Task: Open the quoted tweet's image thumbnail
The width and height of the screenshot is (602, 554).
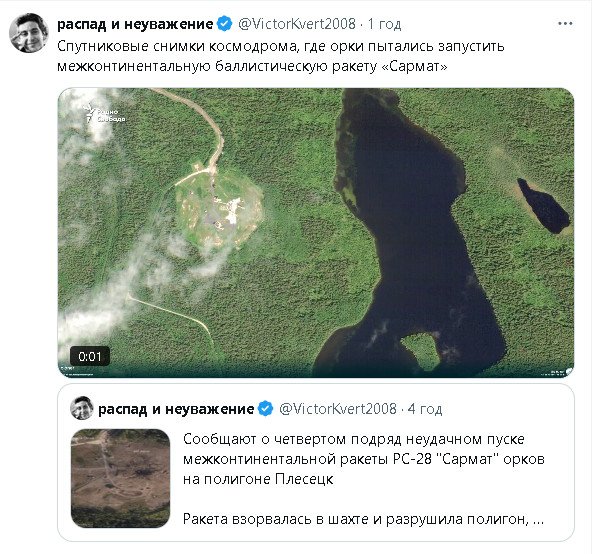Action: (121, 479)
